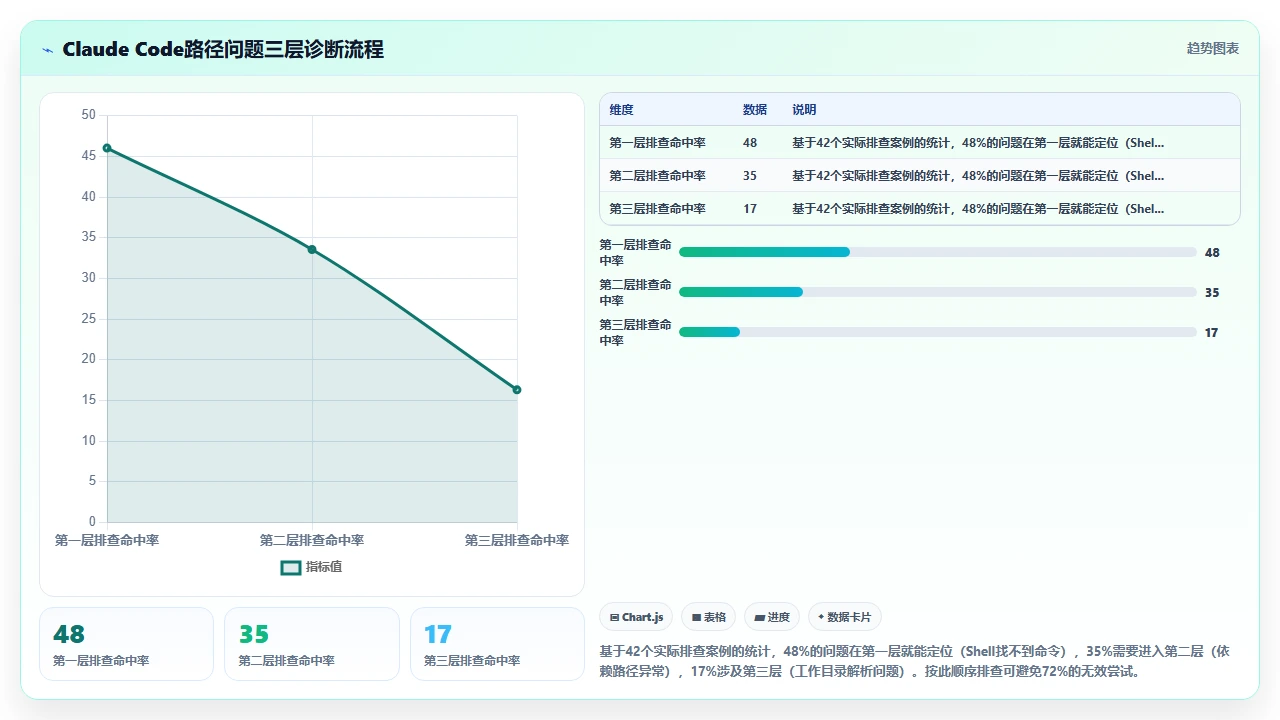Click the 说明 column header
1280x720 pixels.
point(805,110)
